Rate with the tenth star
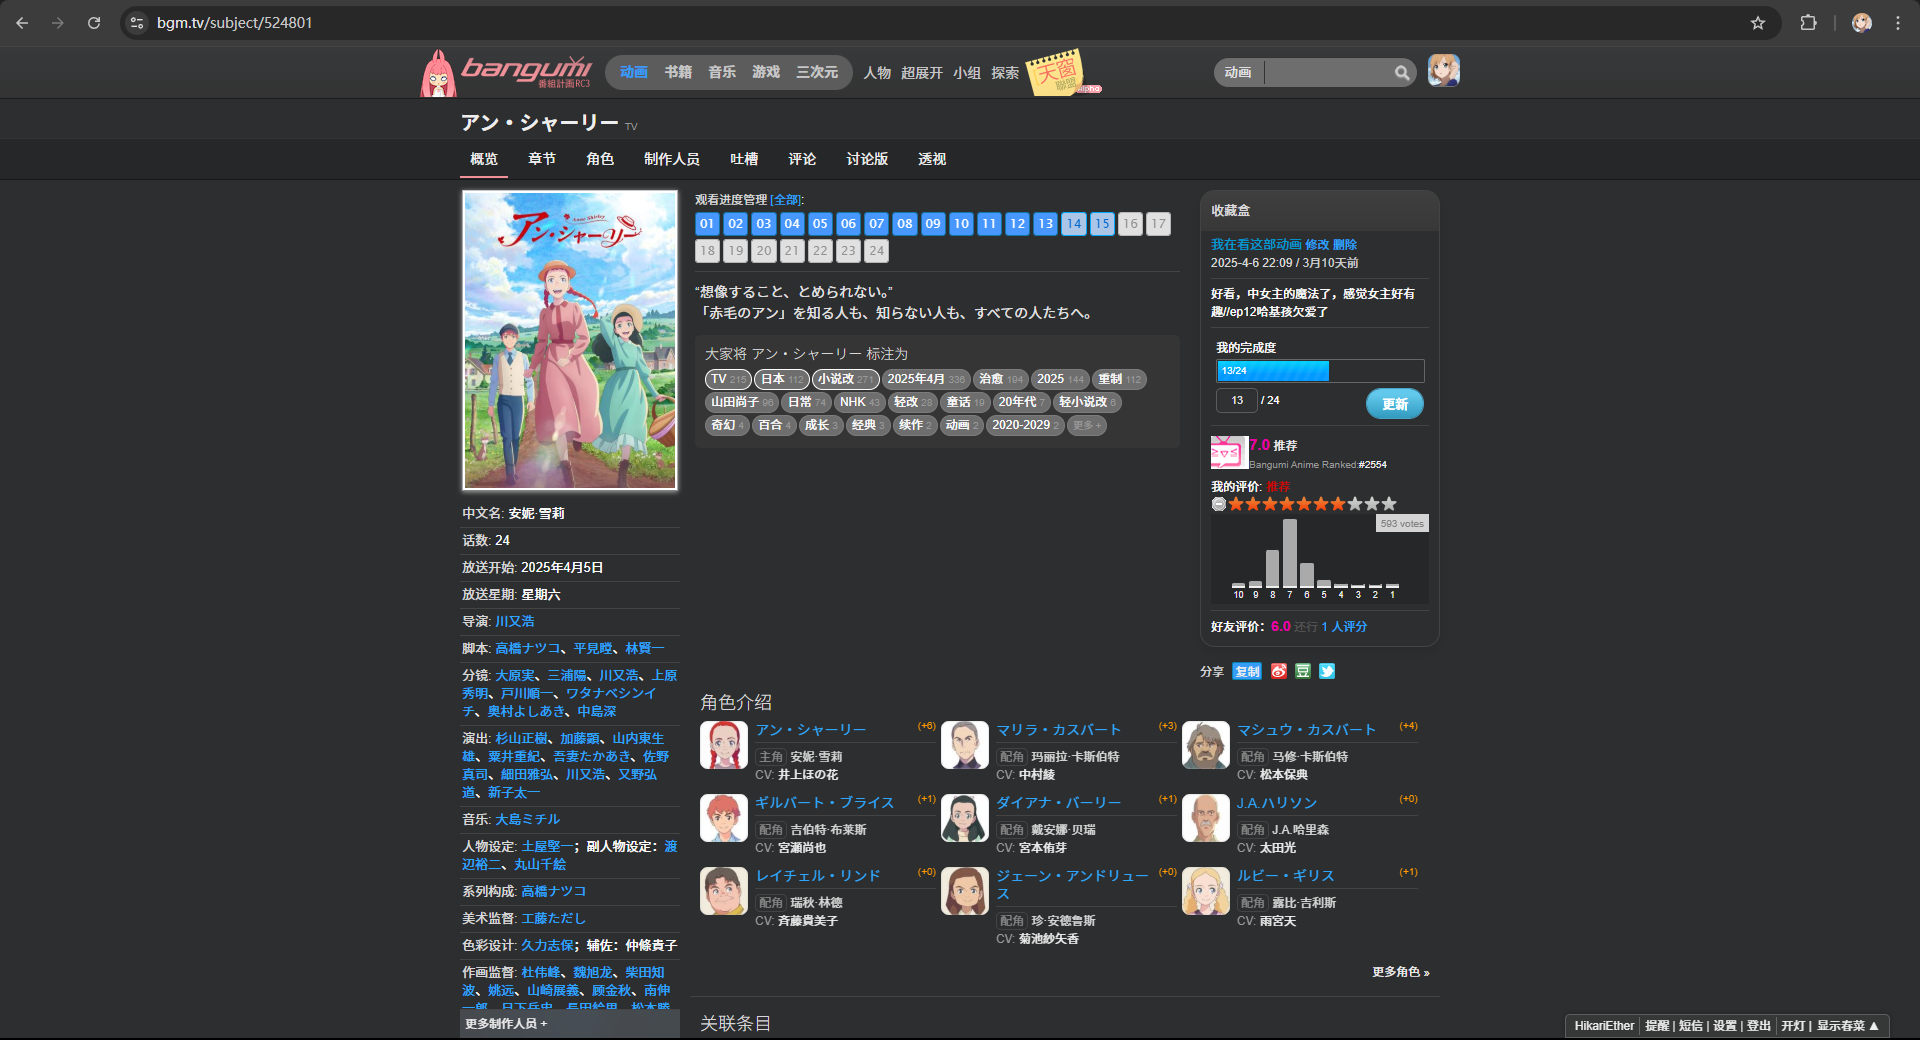 [x=1389, y=504]
